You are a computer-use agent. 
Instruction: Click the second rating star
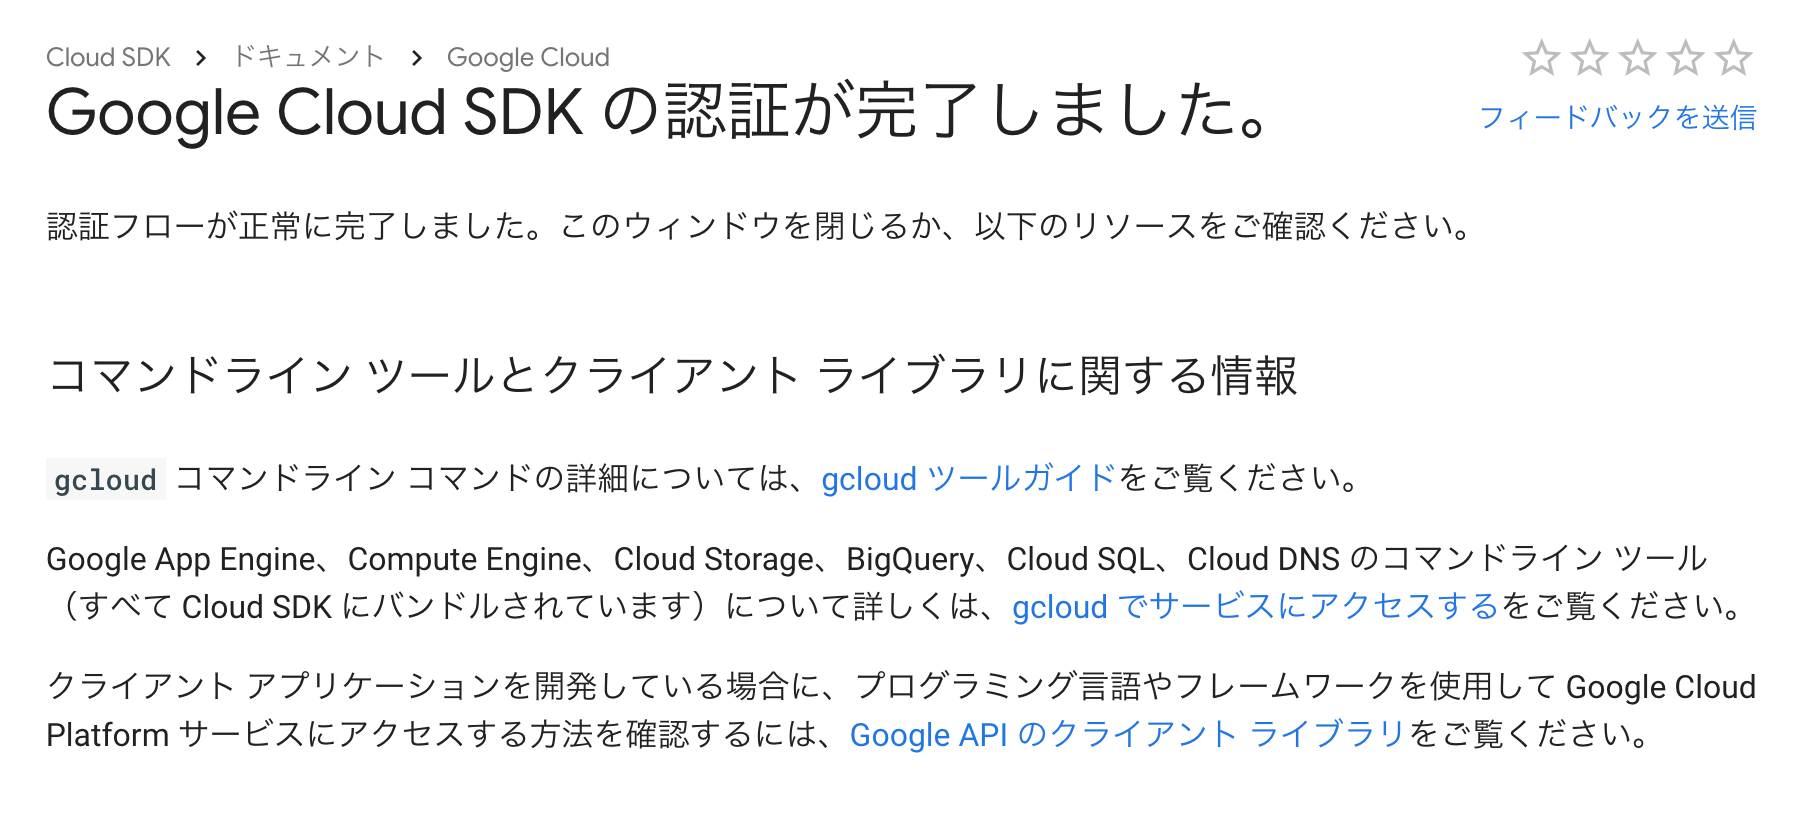[1589, 58]
